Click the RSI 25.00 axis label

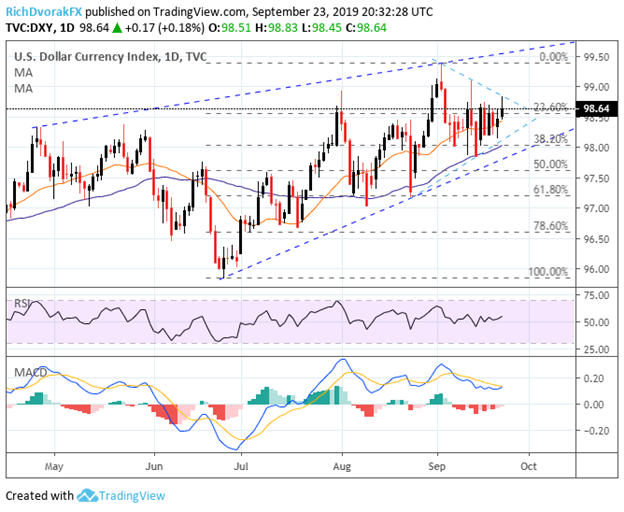pos(596,350)
